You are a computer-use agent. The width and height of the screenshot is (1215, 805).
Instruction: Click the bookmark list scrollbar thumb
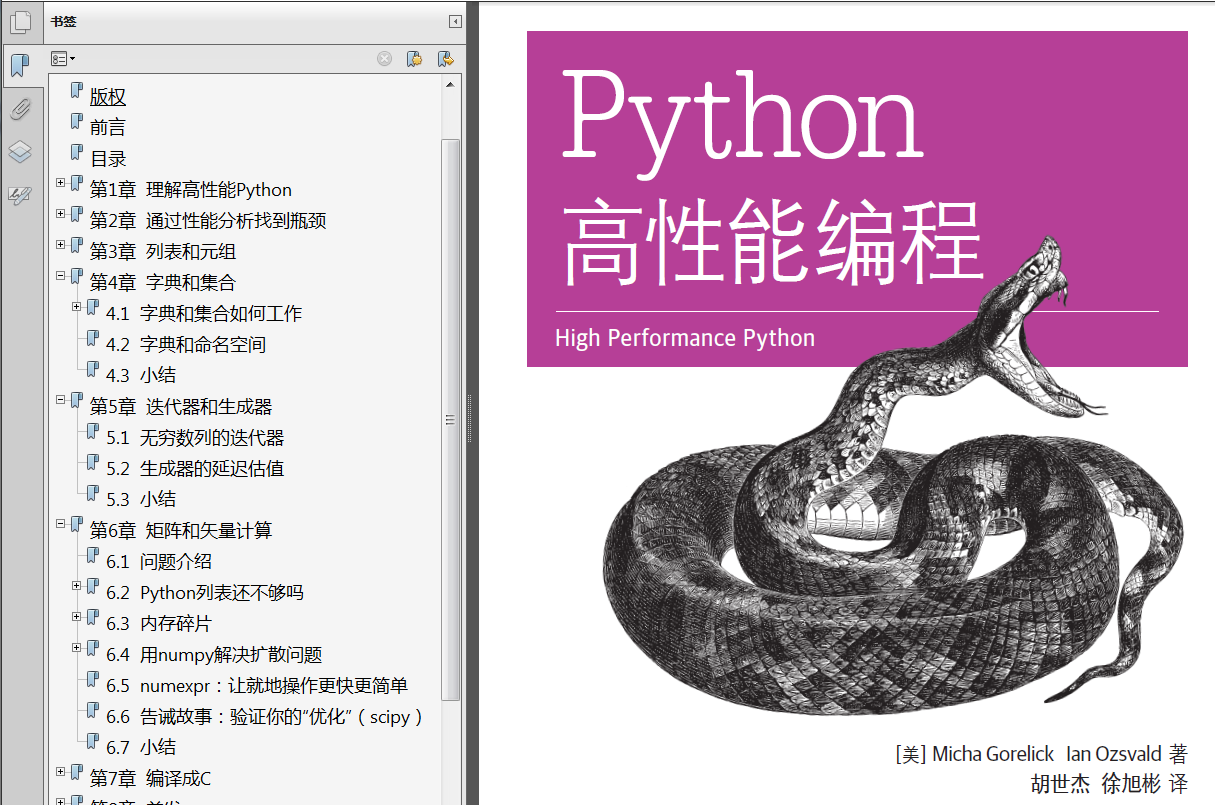tap(451, 420)
